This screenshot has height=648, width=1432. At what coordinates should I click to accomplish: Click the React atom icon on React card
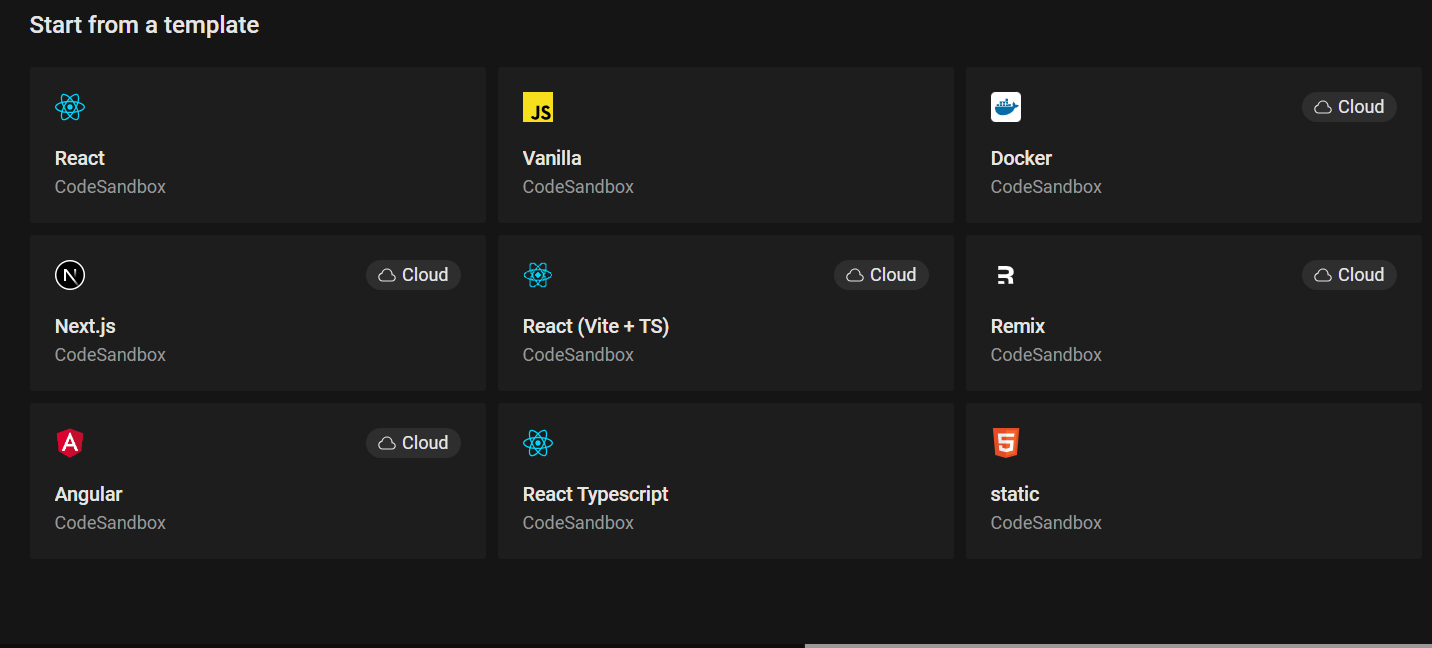[x=70, y=107]
